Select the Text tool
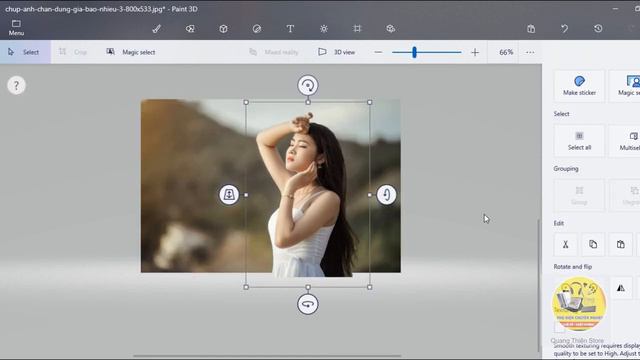Image resolution: width=640 pixels, height=360 pixels. point(290,29)
